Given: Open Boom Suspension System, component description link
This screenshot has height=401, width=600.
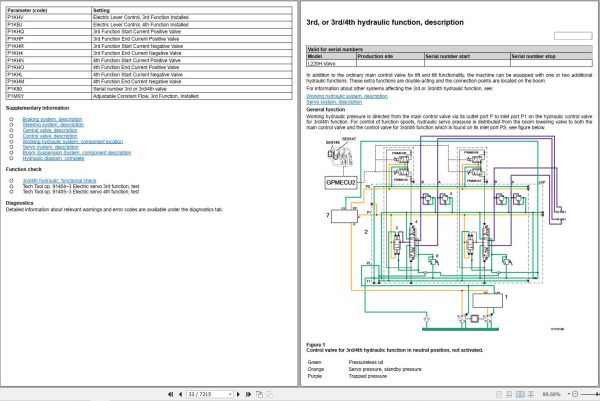Looking at the screenshot, I should click(x=76, y=154).
